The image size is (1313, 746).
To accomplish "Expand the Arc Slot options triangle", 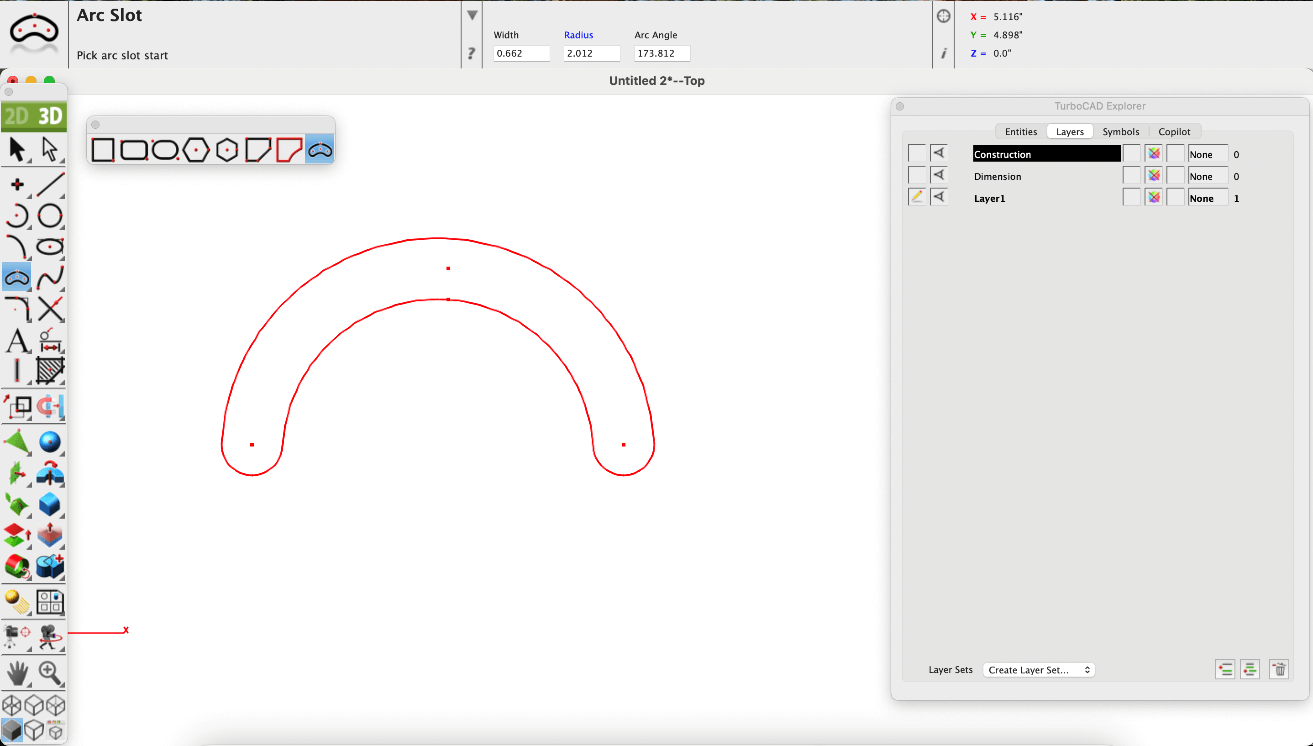I will click(x=472, y=16).
